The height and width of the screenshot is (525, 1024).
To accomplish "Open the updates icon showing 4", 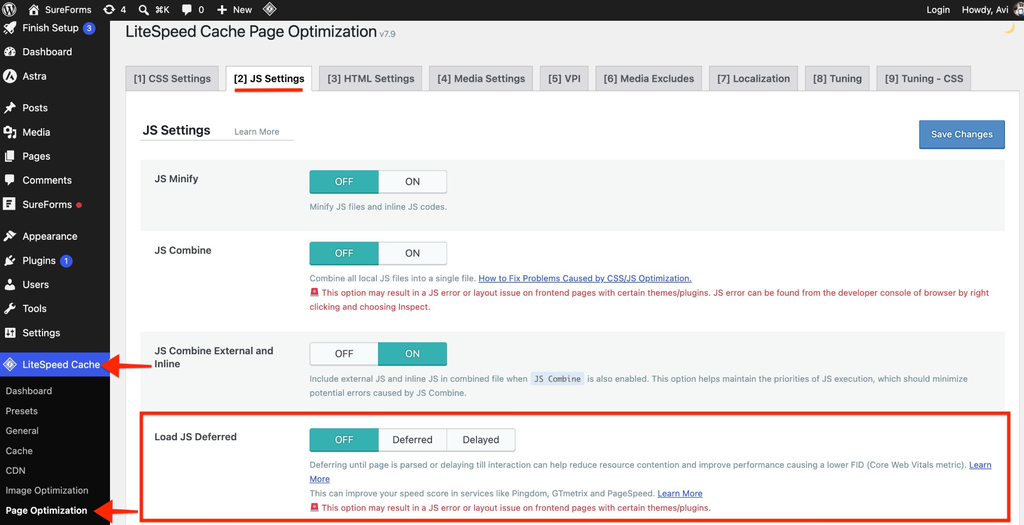I will tap(109, 10).
